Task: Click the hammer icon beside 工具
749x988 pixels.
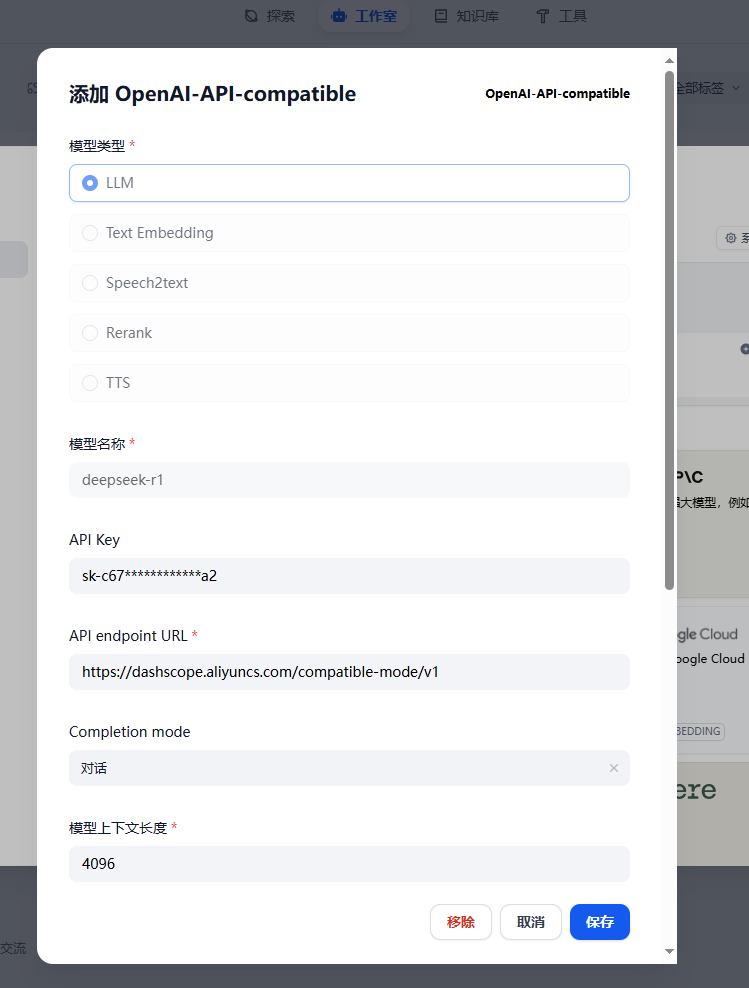Action: 543,16
